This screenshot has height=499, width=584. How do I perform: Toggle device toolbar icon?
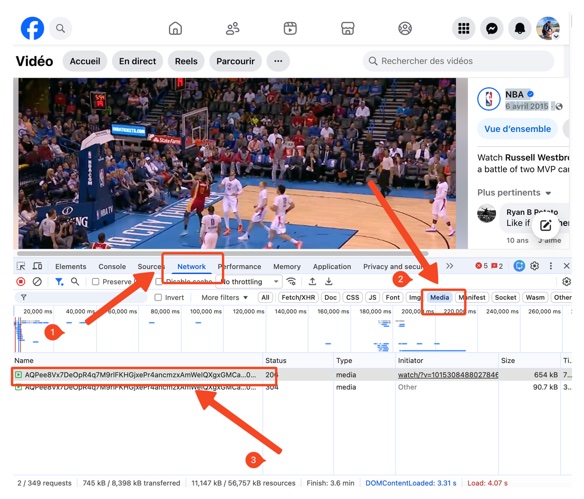(37, 266)
